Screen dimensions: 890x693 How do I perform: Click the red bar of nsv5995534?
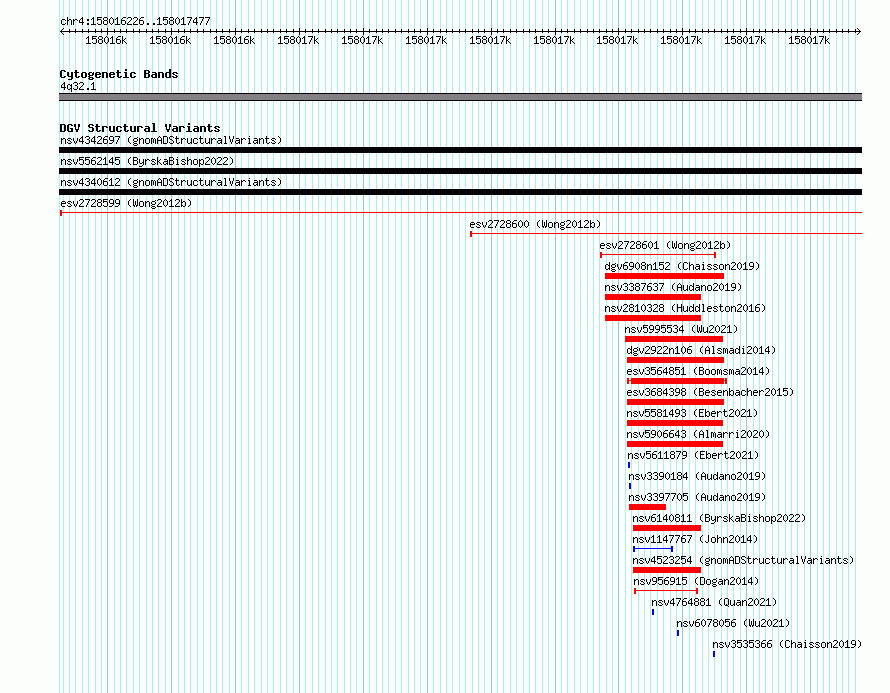[x=674, y=339]
